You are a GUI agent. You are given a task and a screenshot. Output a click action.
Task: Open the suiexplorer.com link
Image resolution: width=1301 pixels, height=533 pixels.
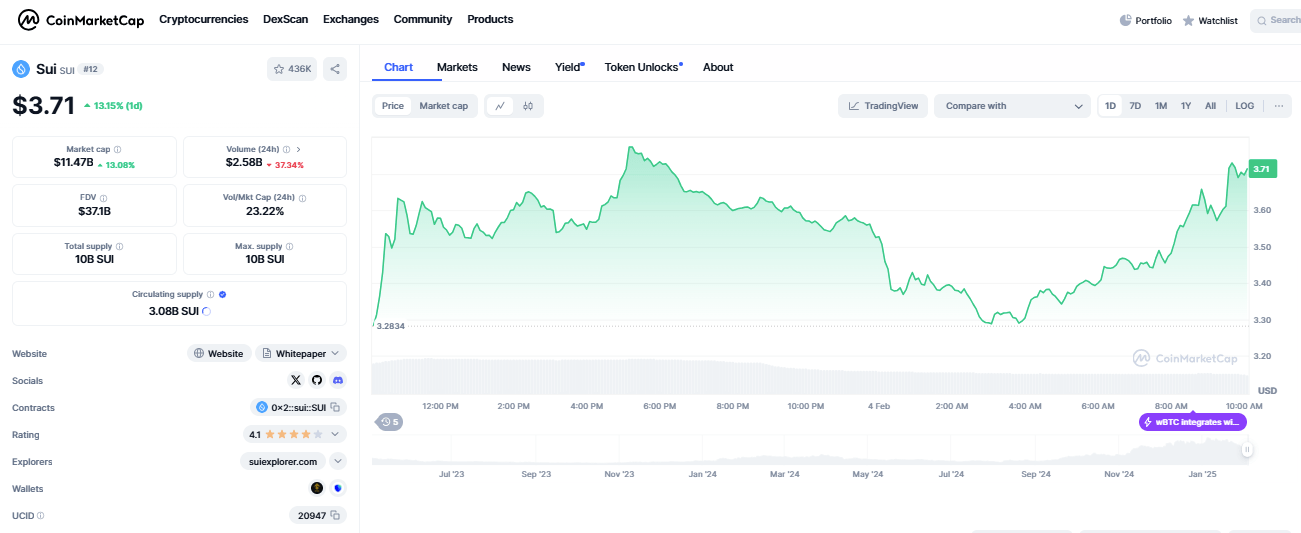[283, 461]
